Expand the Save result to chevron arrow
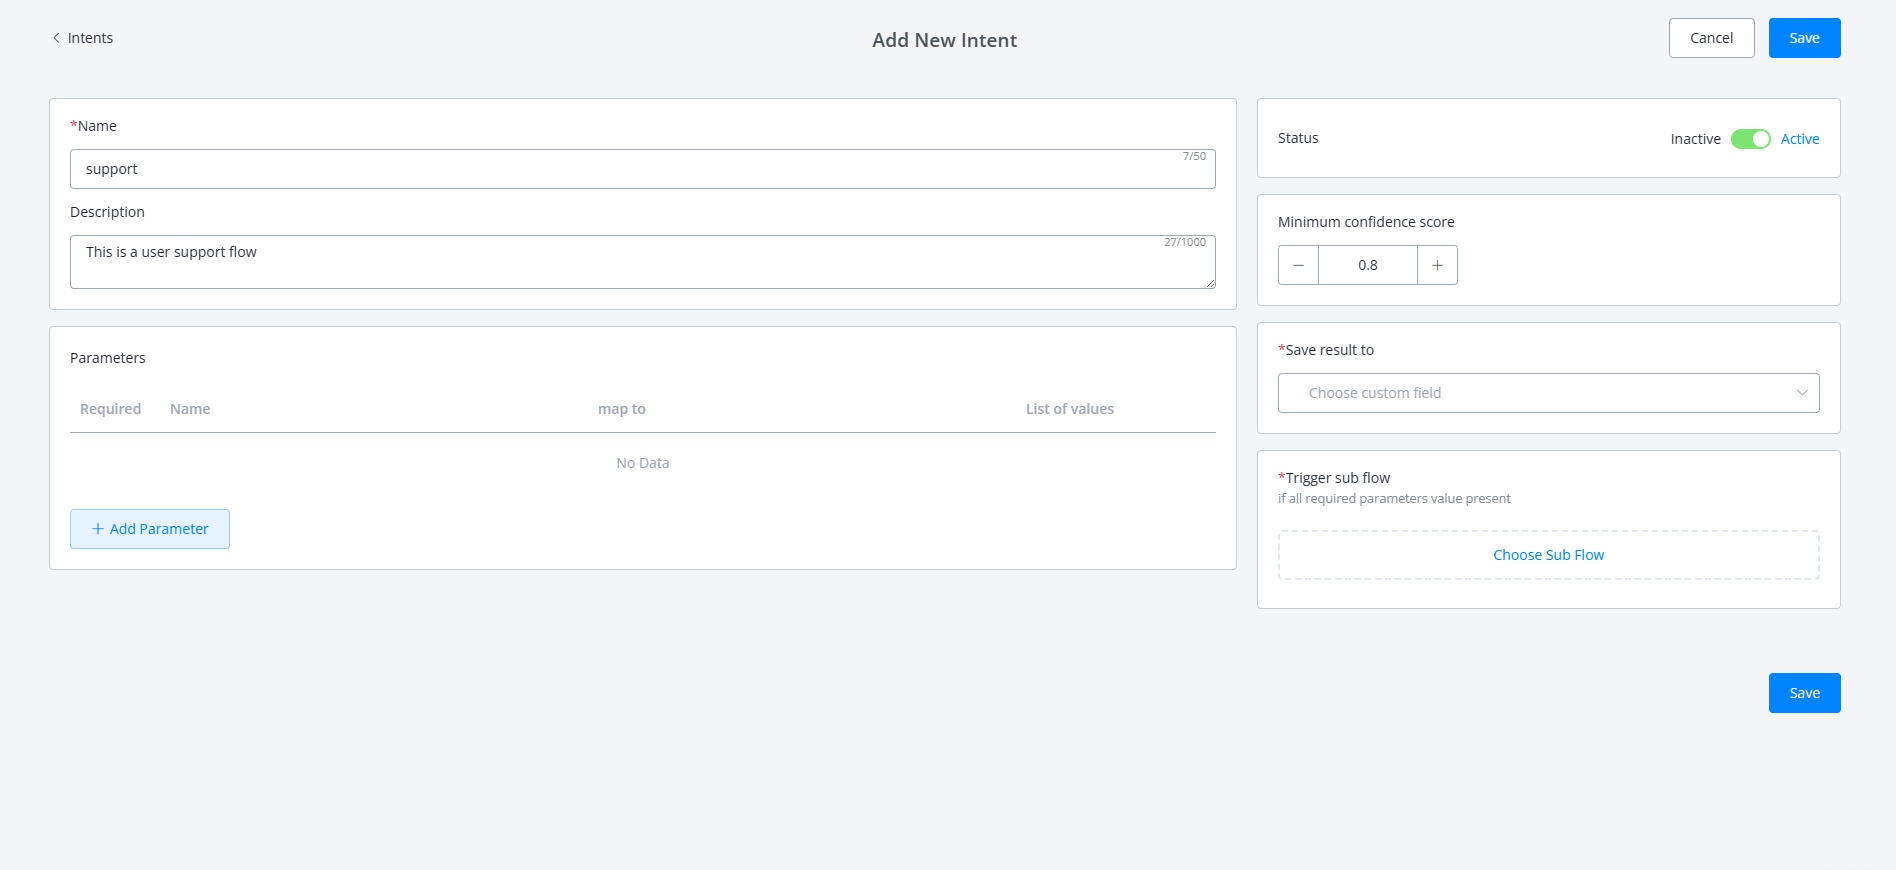Image resolution: width=1896 pixels, height=870 pixels. coord(1802,393)
